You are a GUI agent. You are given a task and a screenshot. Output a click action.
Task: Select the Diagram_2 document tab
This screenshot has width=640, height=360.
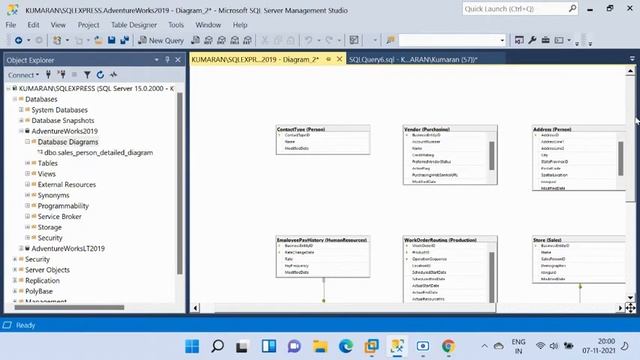pos(255,60)
